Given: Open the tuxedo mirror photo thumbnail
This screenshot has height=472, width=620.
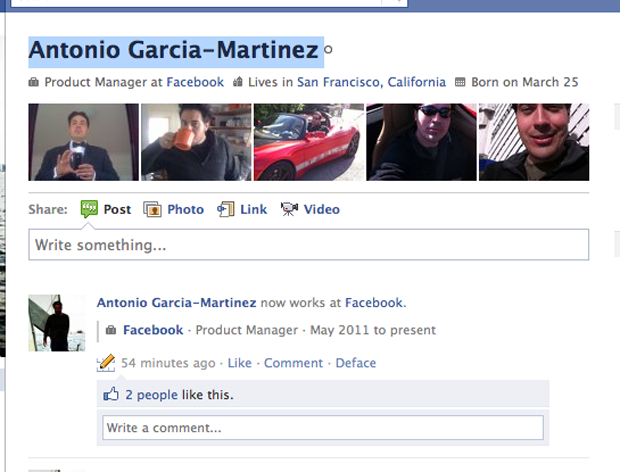Looking at the screenshot, I should 83,142.
